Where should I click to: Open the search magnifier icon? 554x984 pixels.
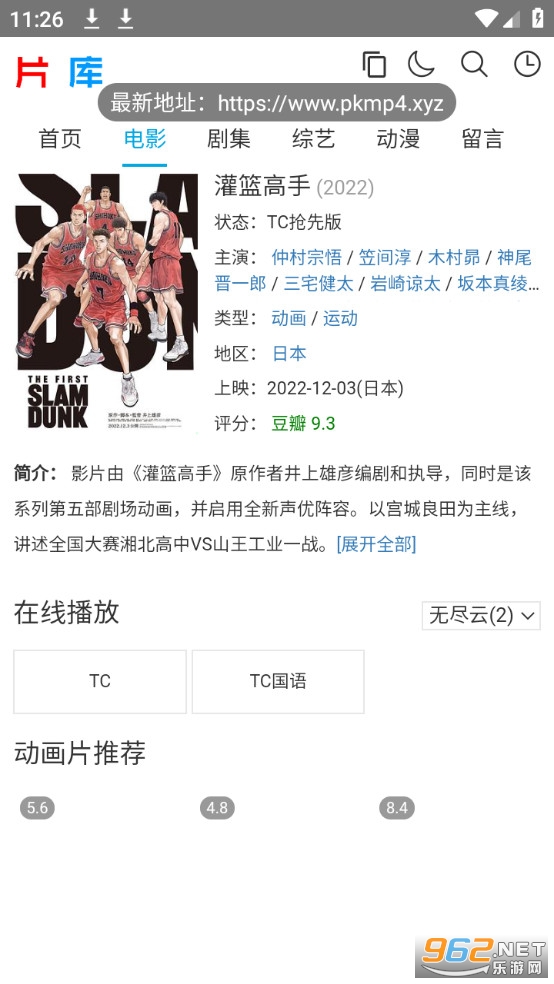pos(474,64)
